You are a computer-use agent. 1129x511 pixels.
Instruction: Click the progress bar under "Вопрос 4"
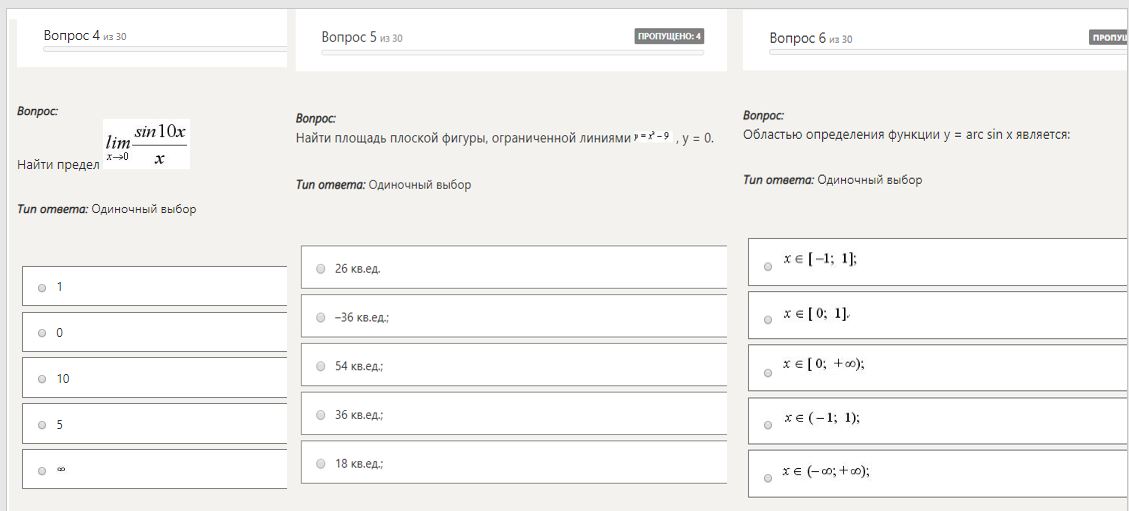pyautogui.click(x=165, y=48)
